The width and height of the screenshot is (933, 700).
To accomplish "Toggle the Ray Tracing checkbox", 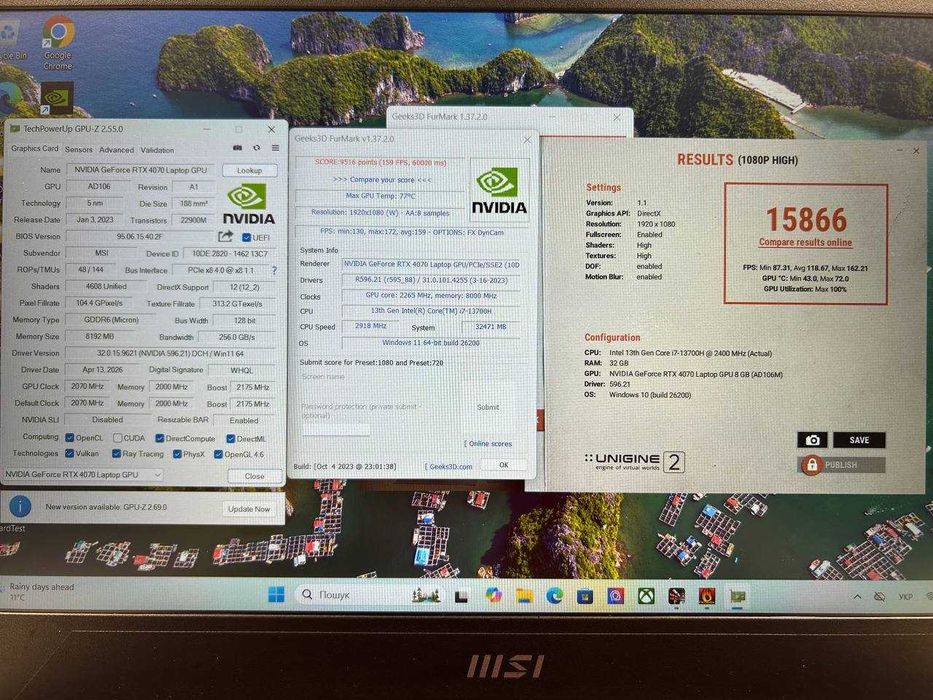I will [117, 454].
